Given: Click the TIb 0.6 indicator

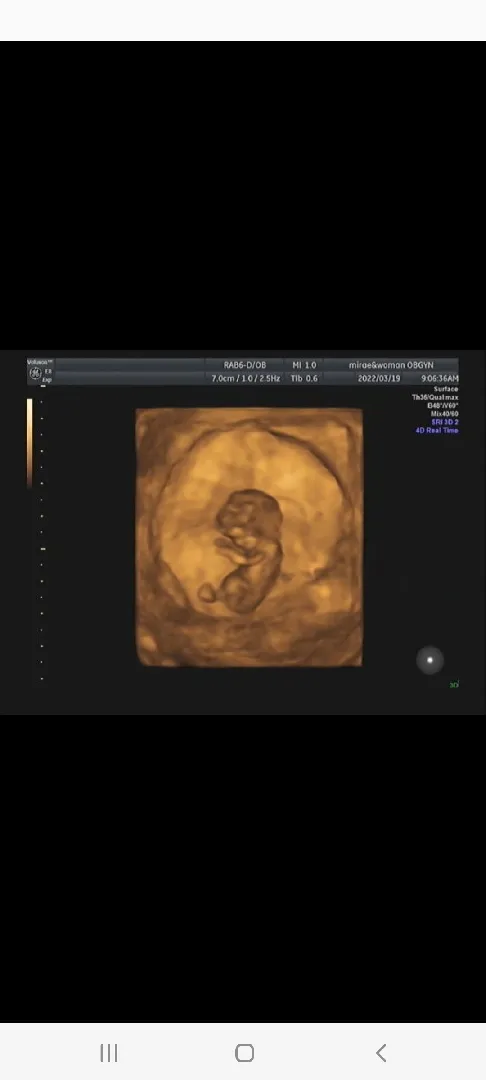Looking at the screenshot, I should [x=304, y=379].
